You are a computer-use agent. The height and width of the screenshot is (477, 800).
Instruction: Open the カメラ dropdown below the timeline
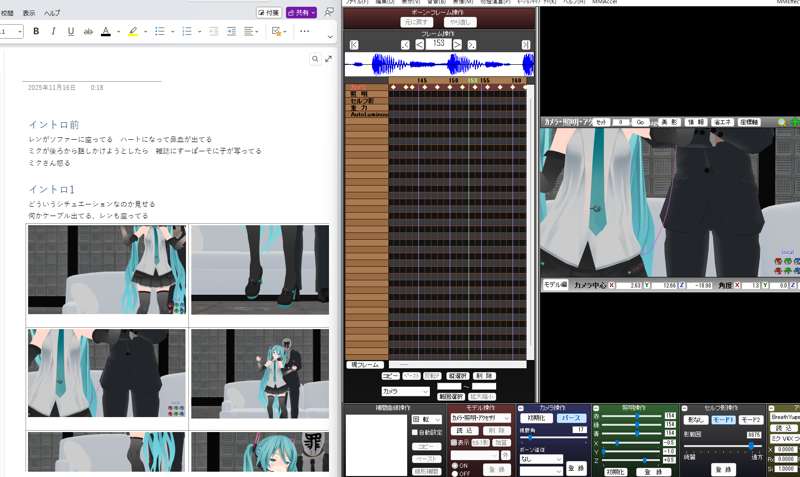(x=406, y=391)
